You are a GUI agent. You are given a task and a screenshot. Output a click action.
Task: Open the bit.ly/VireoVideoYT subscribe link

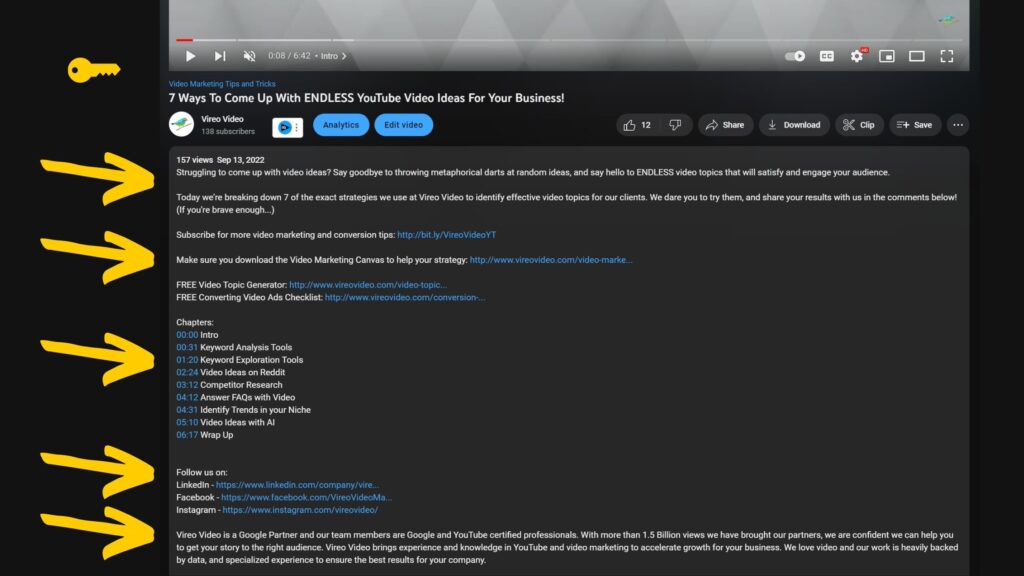click(x=447, y=234)
